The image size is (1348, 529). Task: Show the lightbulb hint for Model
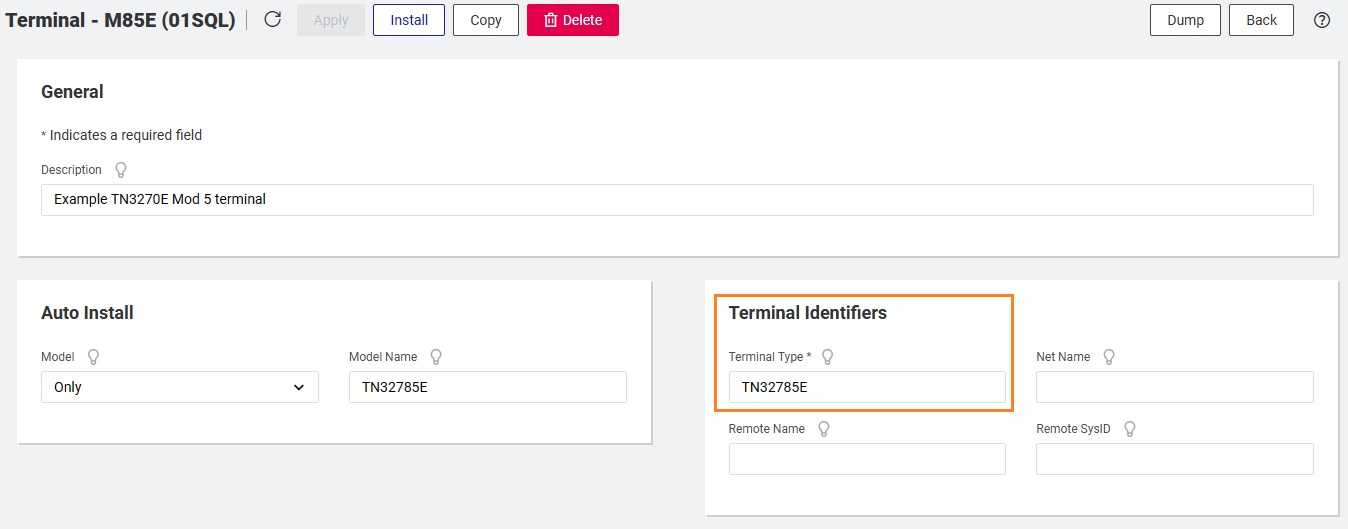[94, 357]
